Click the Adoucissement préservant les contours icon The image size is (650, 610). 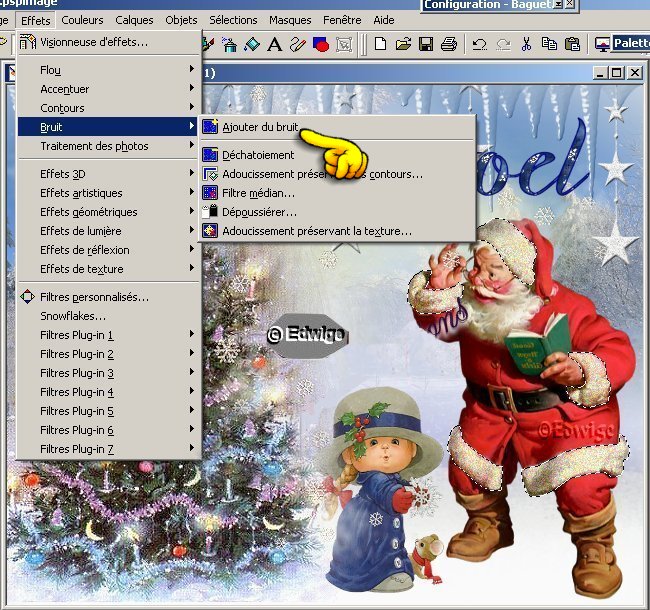(x=210, y=174)
